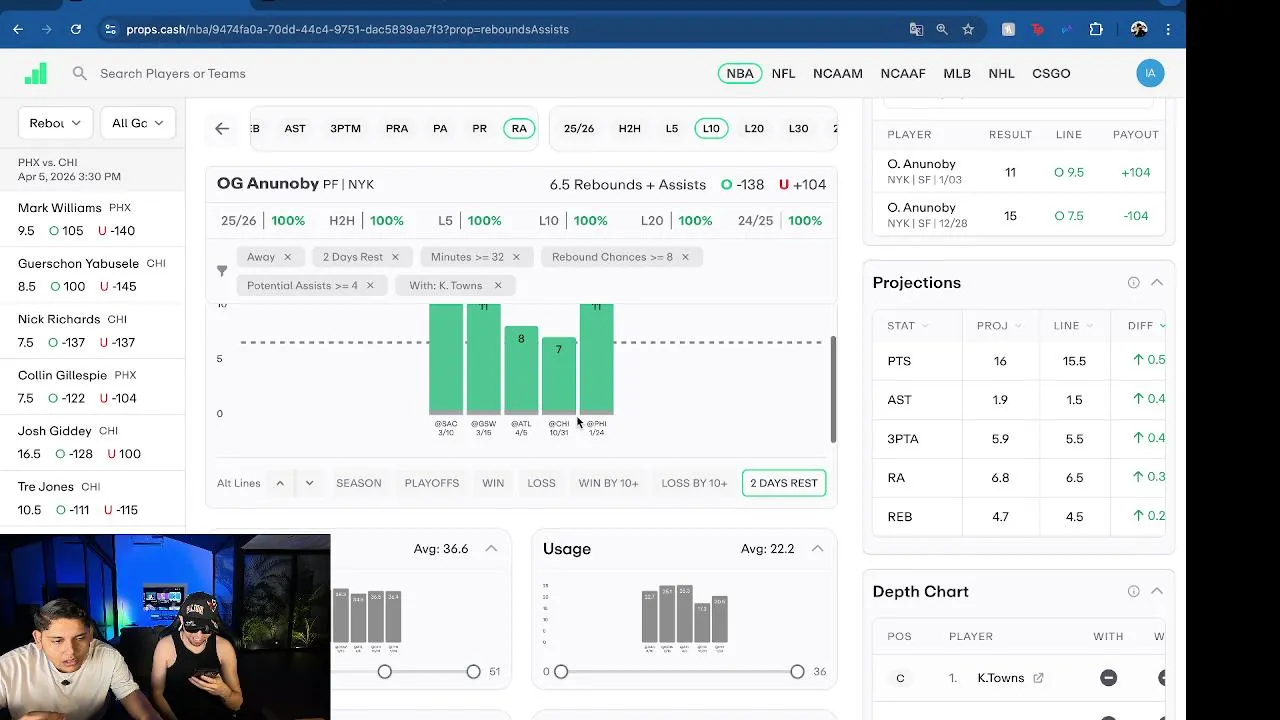1280x720 pixels.
Task: Select the L20 game range
Action: pos(754,128)
